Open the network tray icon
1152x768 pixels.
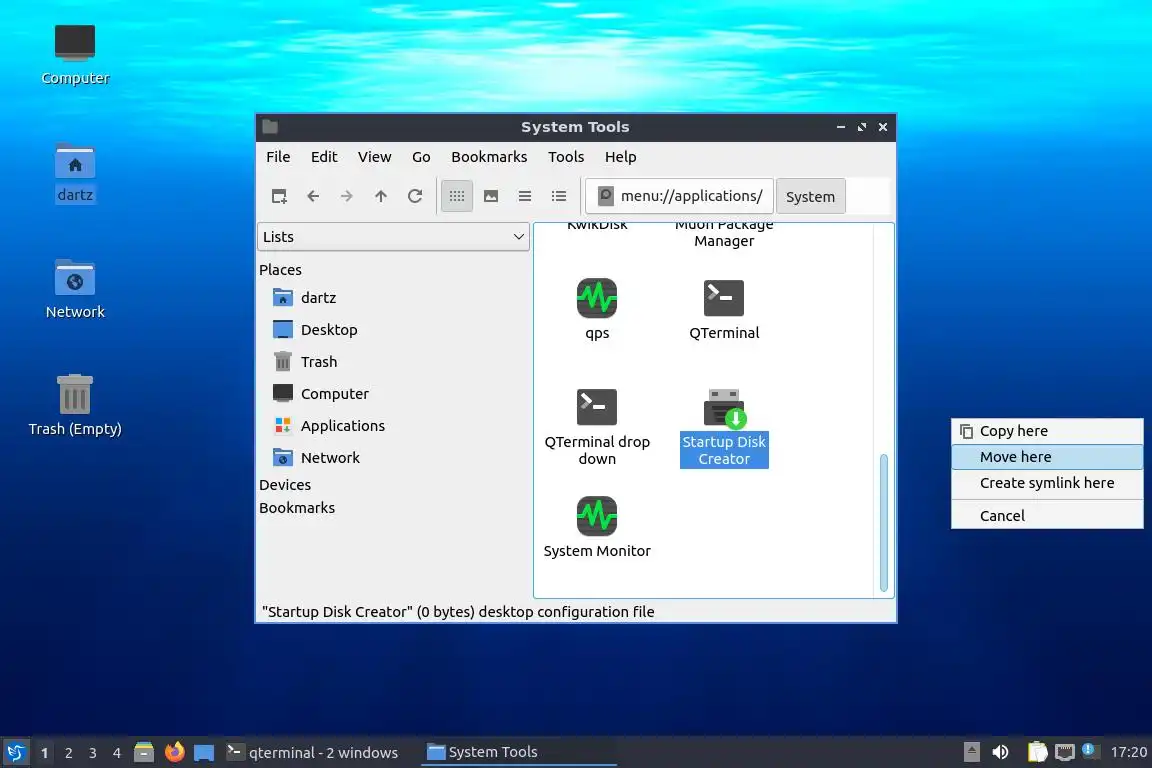tap(1065, 752)
